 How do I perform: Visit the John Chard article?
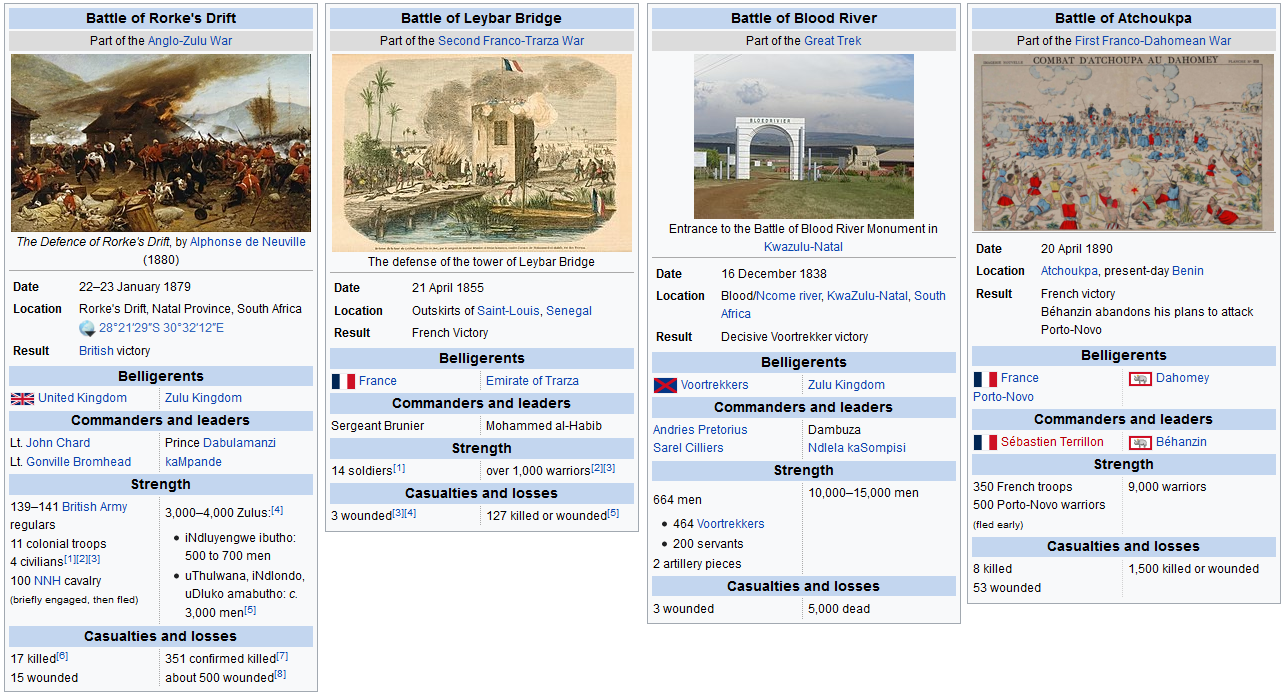pos(58,443)
